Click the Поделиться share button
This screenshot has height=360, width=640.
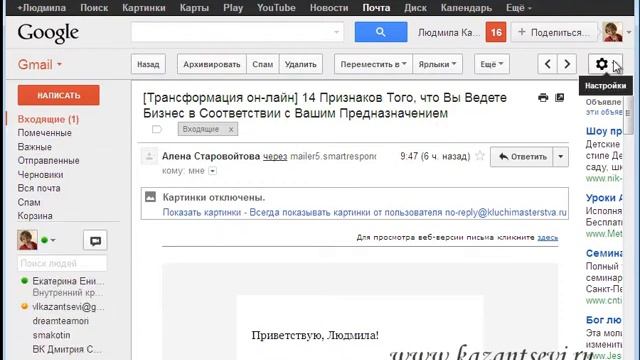pos(554,32)
